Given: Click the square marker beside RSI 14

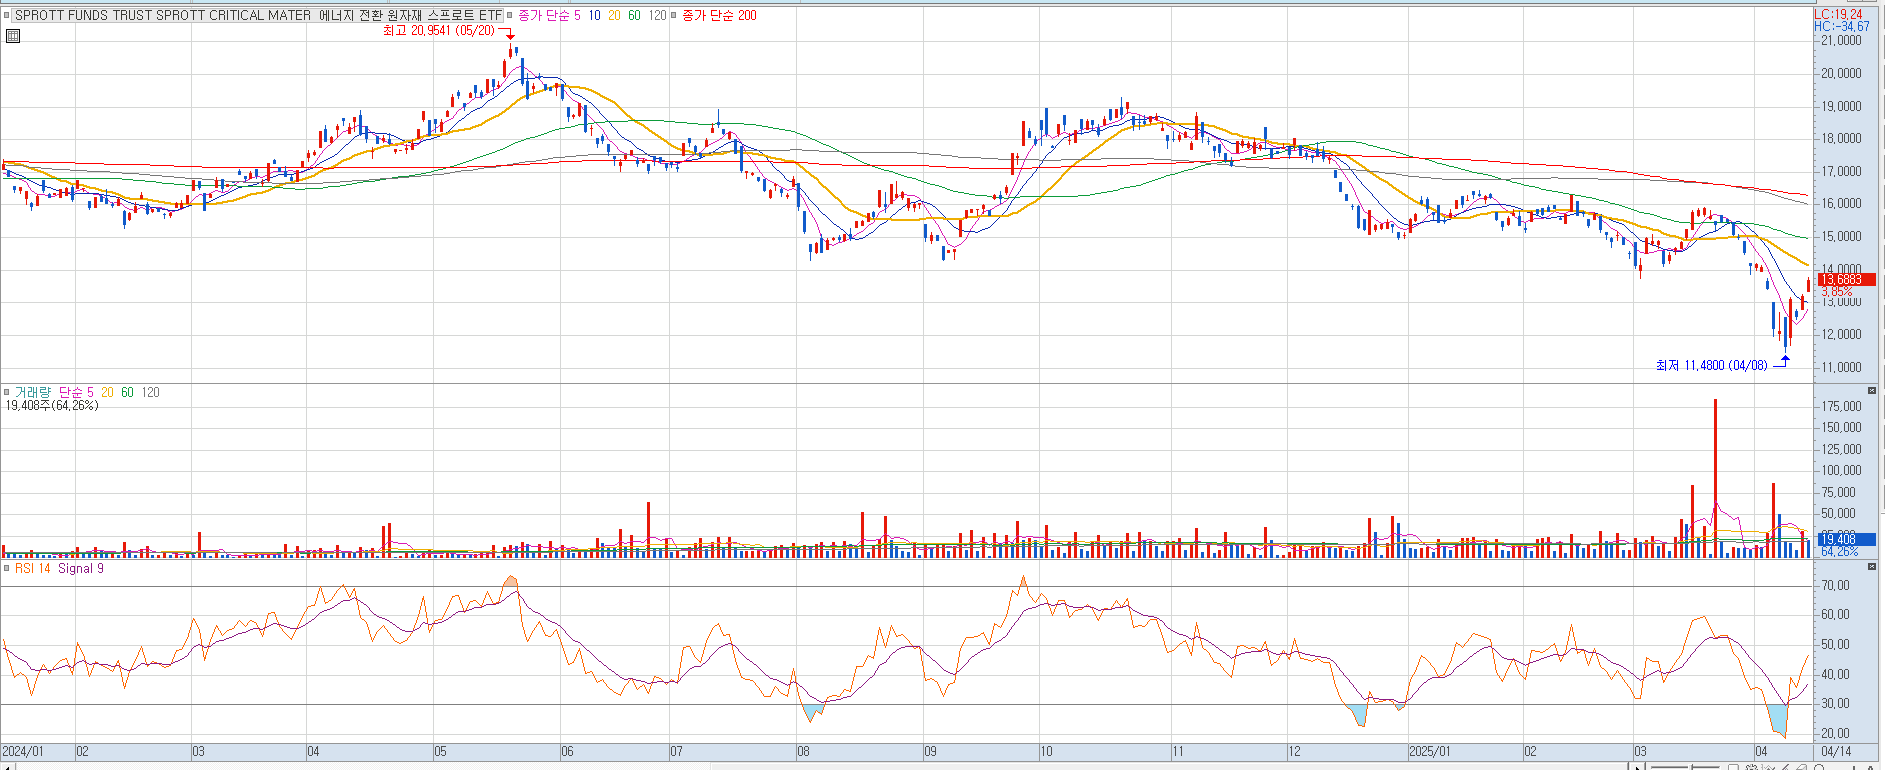Looking at the screenshot, I should click(x=7, y=568).
